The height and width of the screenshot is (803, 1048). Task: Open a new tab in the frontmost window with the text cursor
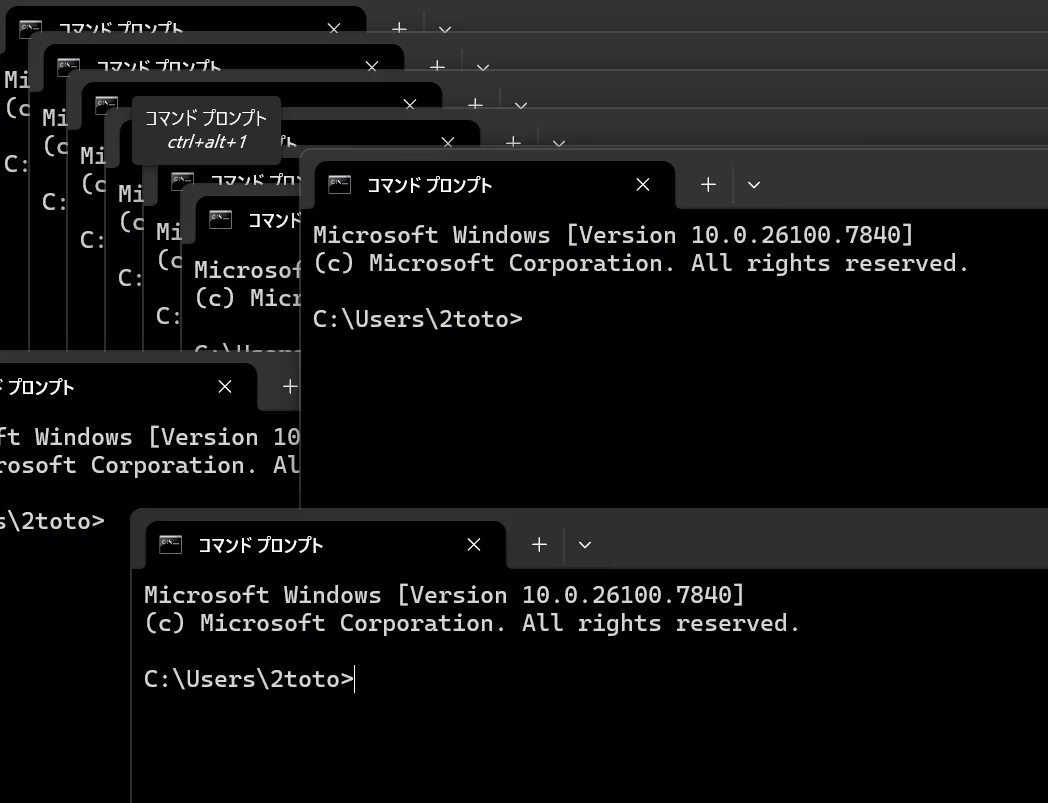point(539,545)
